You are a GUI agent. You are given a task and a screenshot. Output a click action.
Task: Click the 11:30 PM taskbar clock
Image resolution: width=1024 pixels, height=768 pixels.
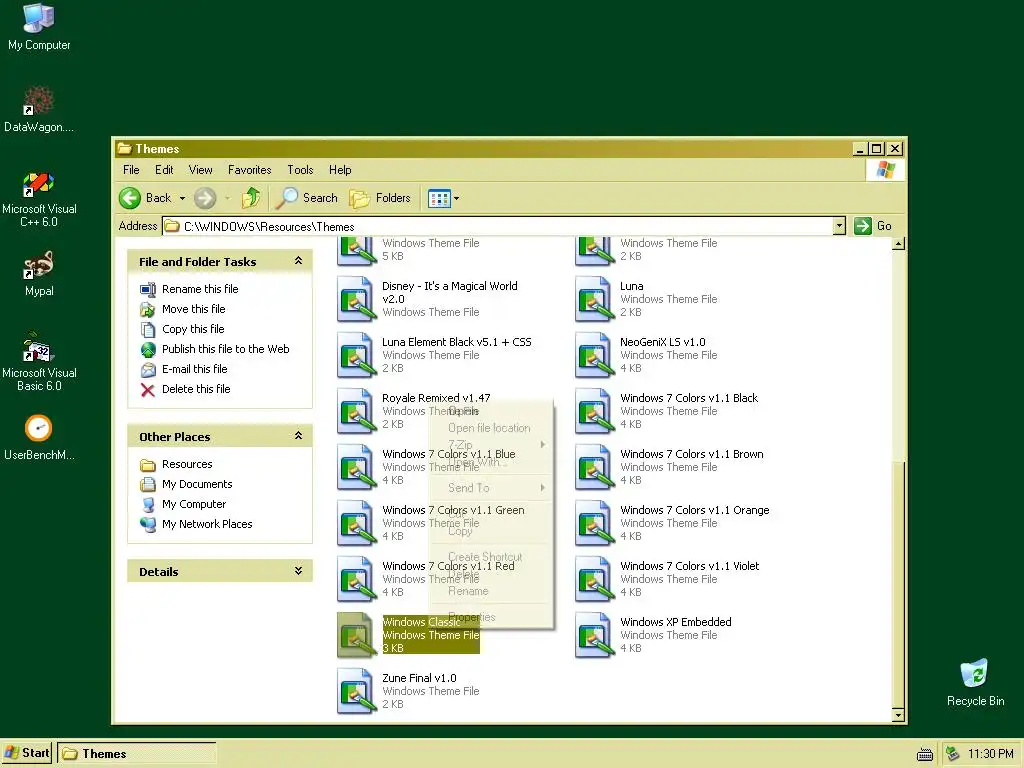tap(991, 754)
